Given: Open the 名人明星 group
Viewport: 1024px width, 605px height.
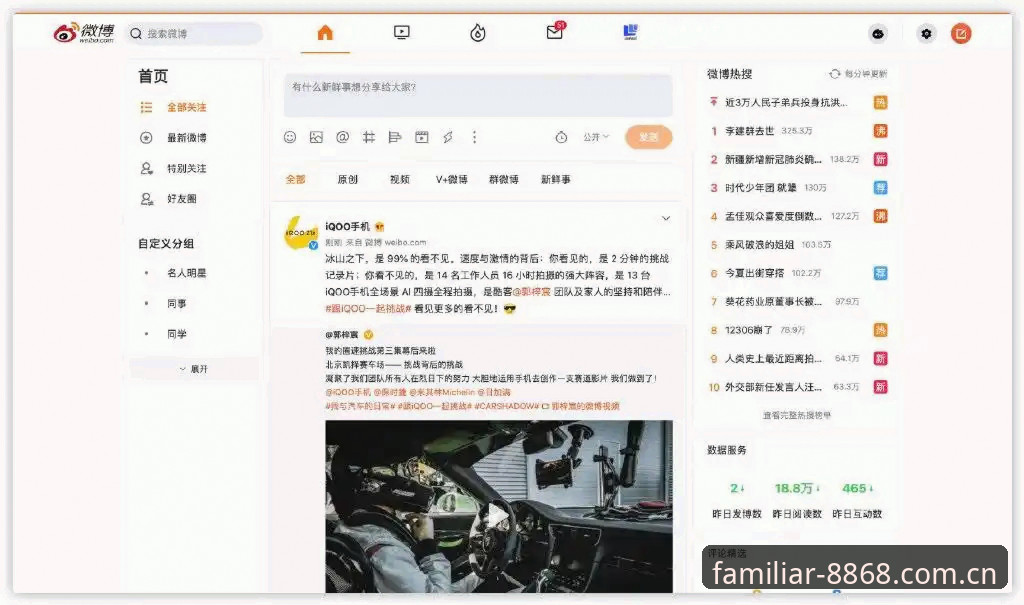Looking at the screenshot, I should 187,273.
